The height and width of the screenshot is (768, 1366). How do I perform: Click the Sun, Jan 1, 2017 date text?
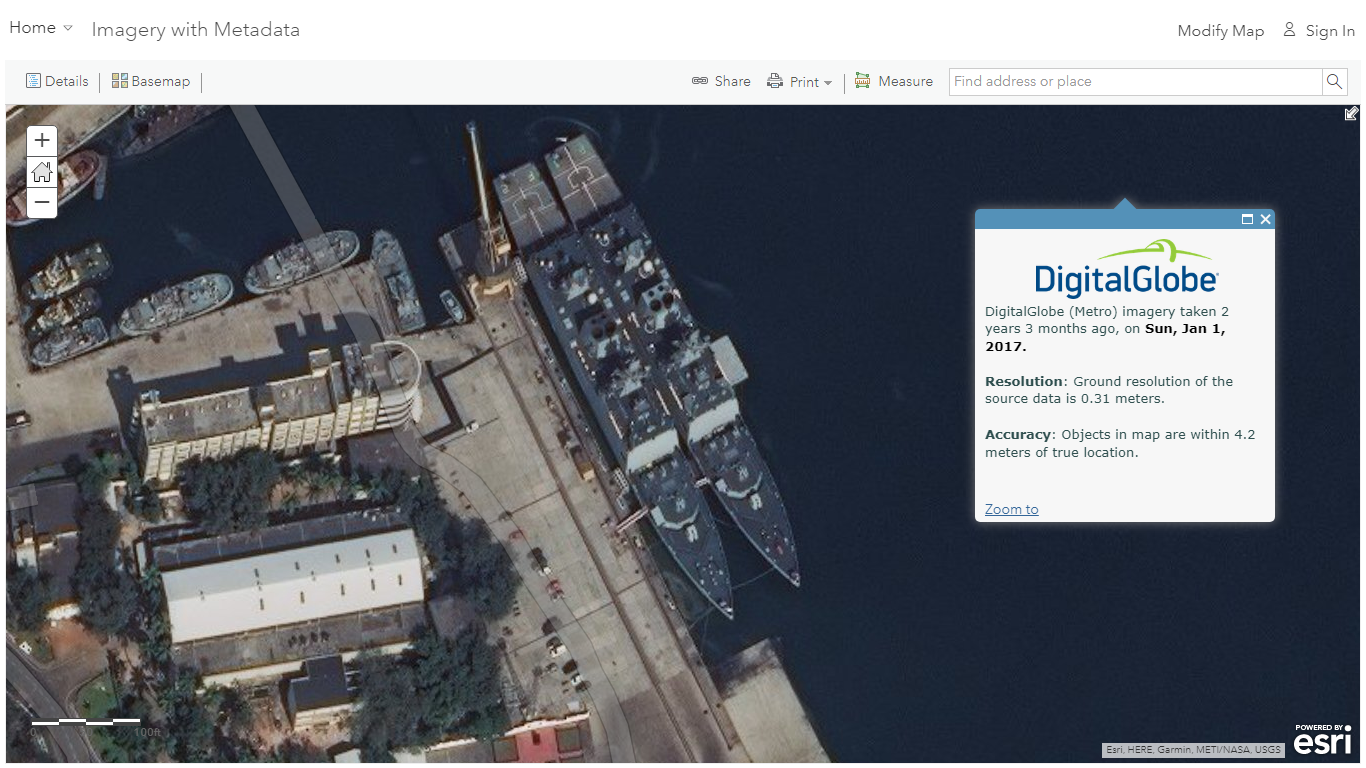[1106, 337]
